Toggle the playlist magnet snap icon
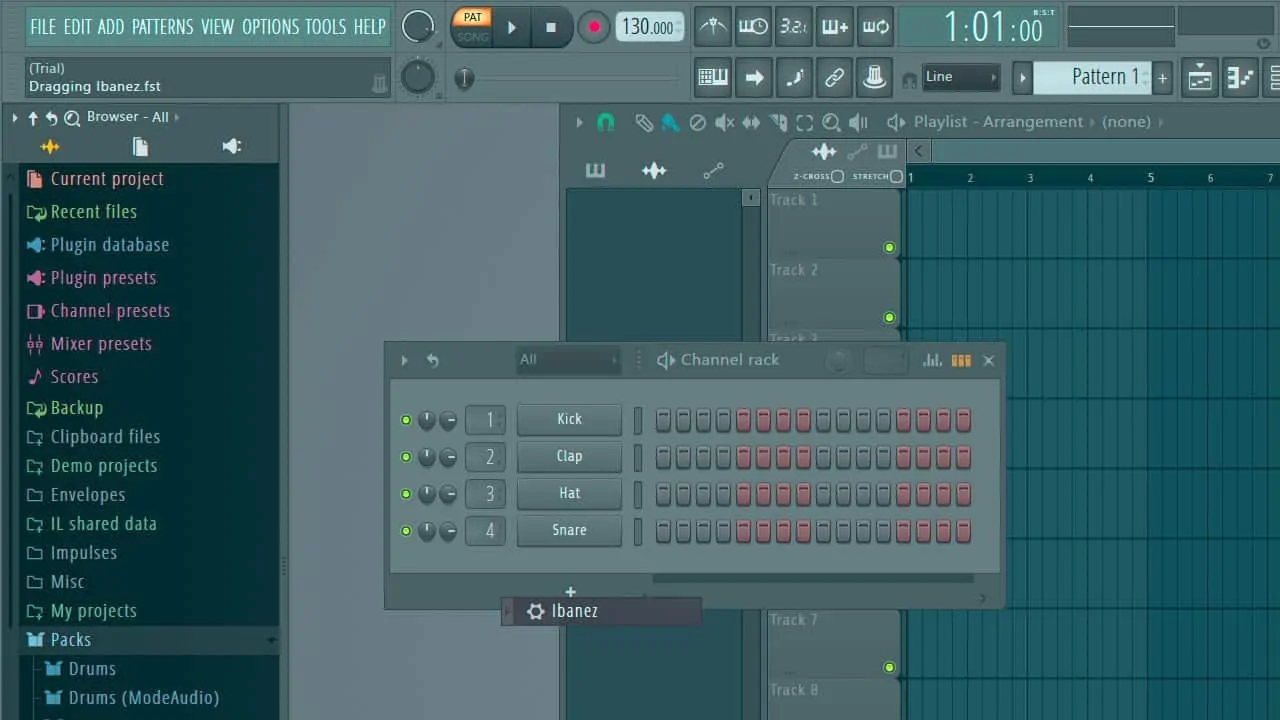The height and width of the screenshot is (720, 1280). tap(605, 122)
